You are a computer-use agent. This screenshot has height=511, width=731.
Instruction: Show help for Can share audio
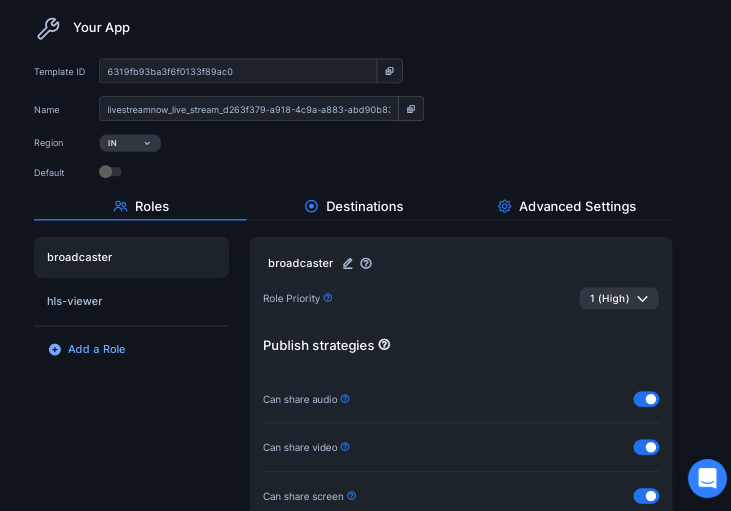coord(345,399)
